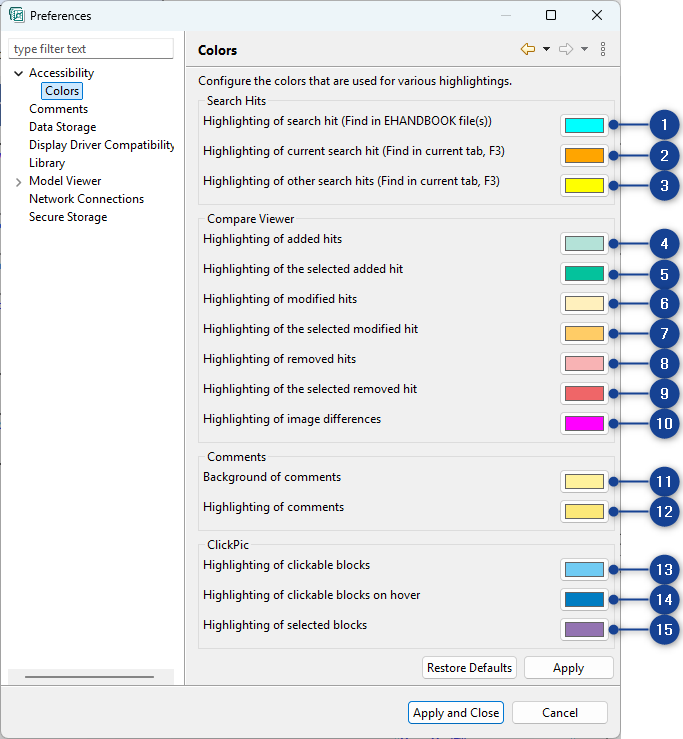Change the Highlighting of comments color

[x=584, y=511]
